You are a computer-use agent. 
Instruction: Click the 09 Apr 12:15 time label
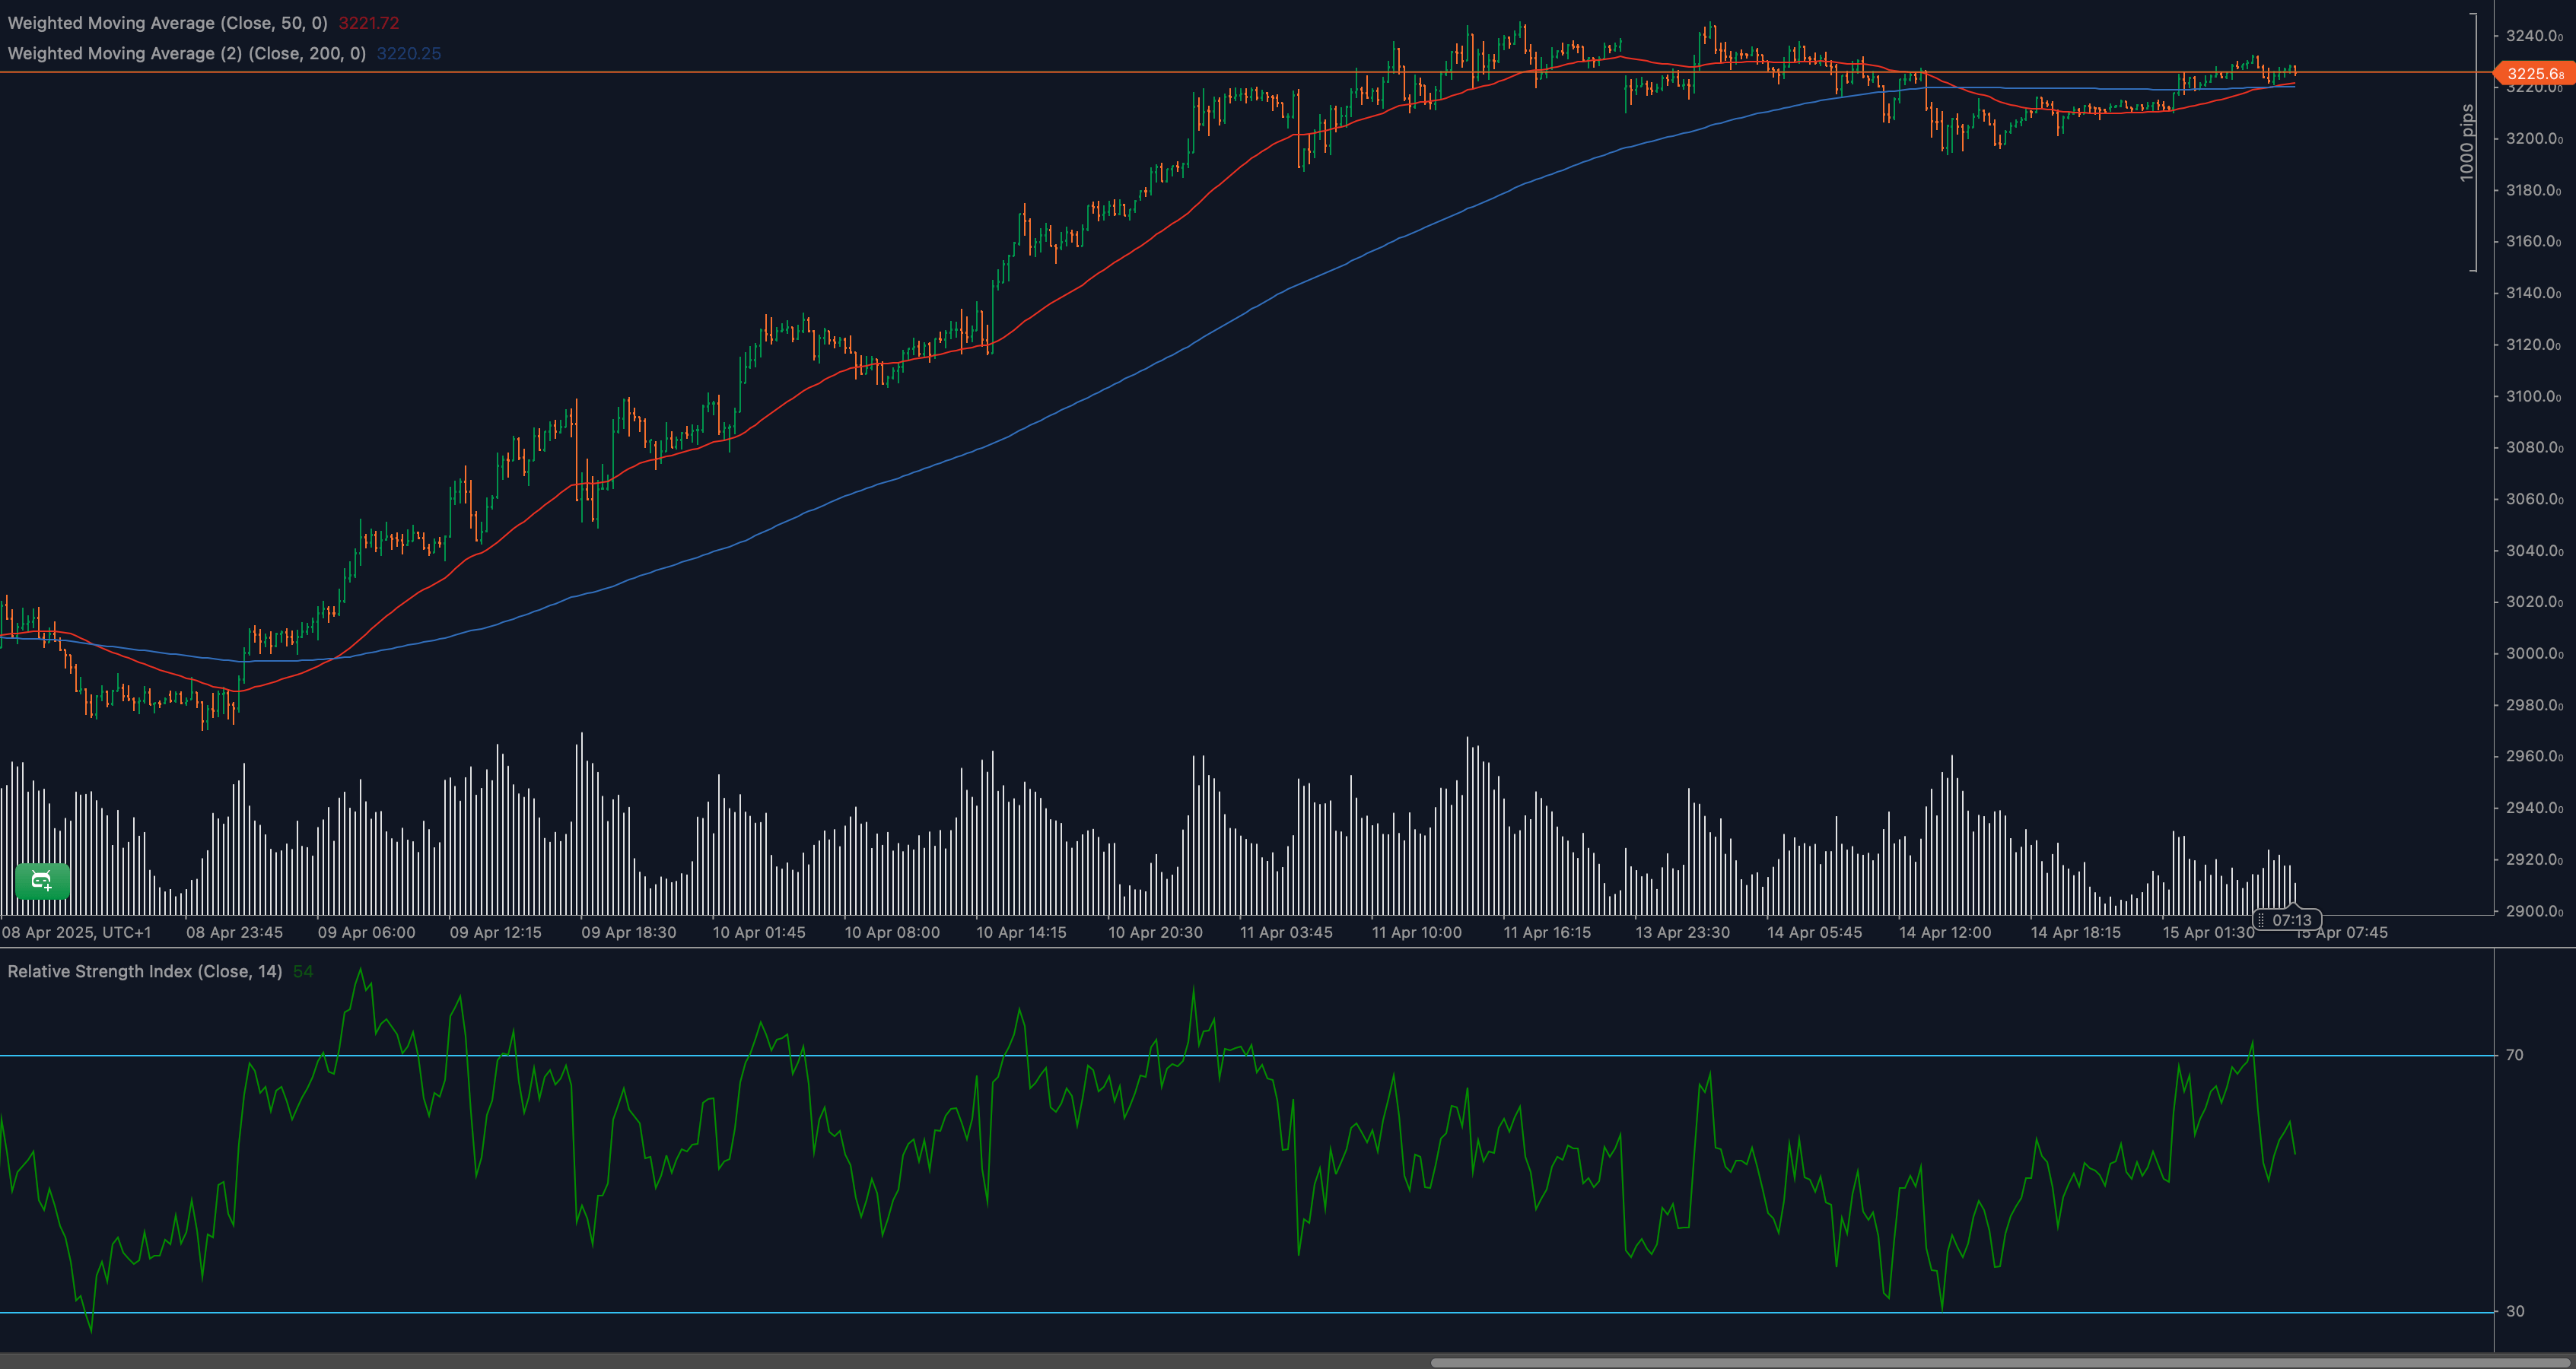(x=495, y=932)
